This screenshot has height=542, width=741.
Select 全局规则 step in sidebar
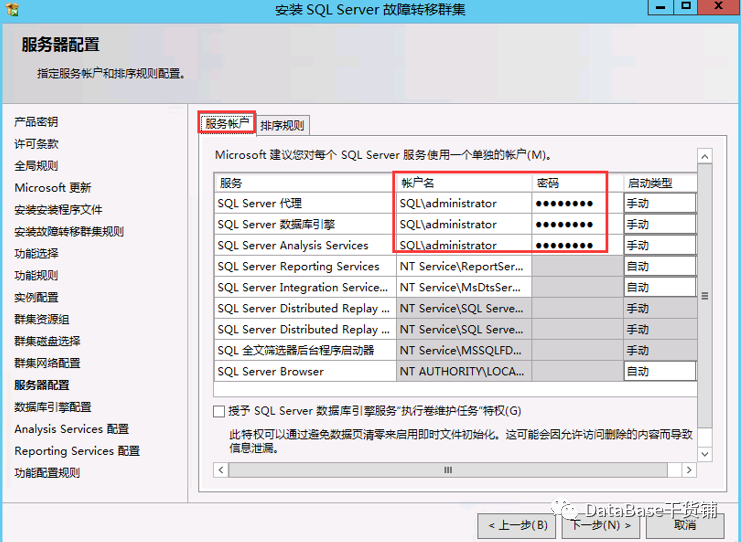tap(36, 166)
